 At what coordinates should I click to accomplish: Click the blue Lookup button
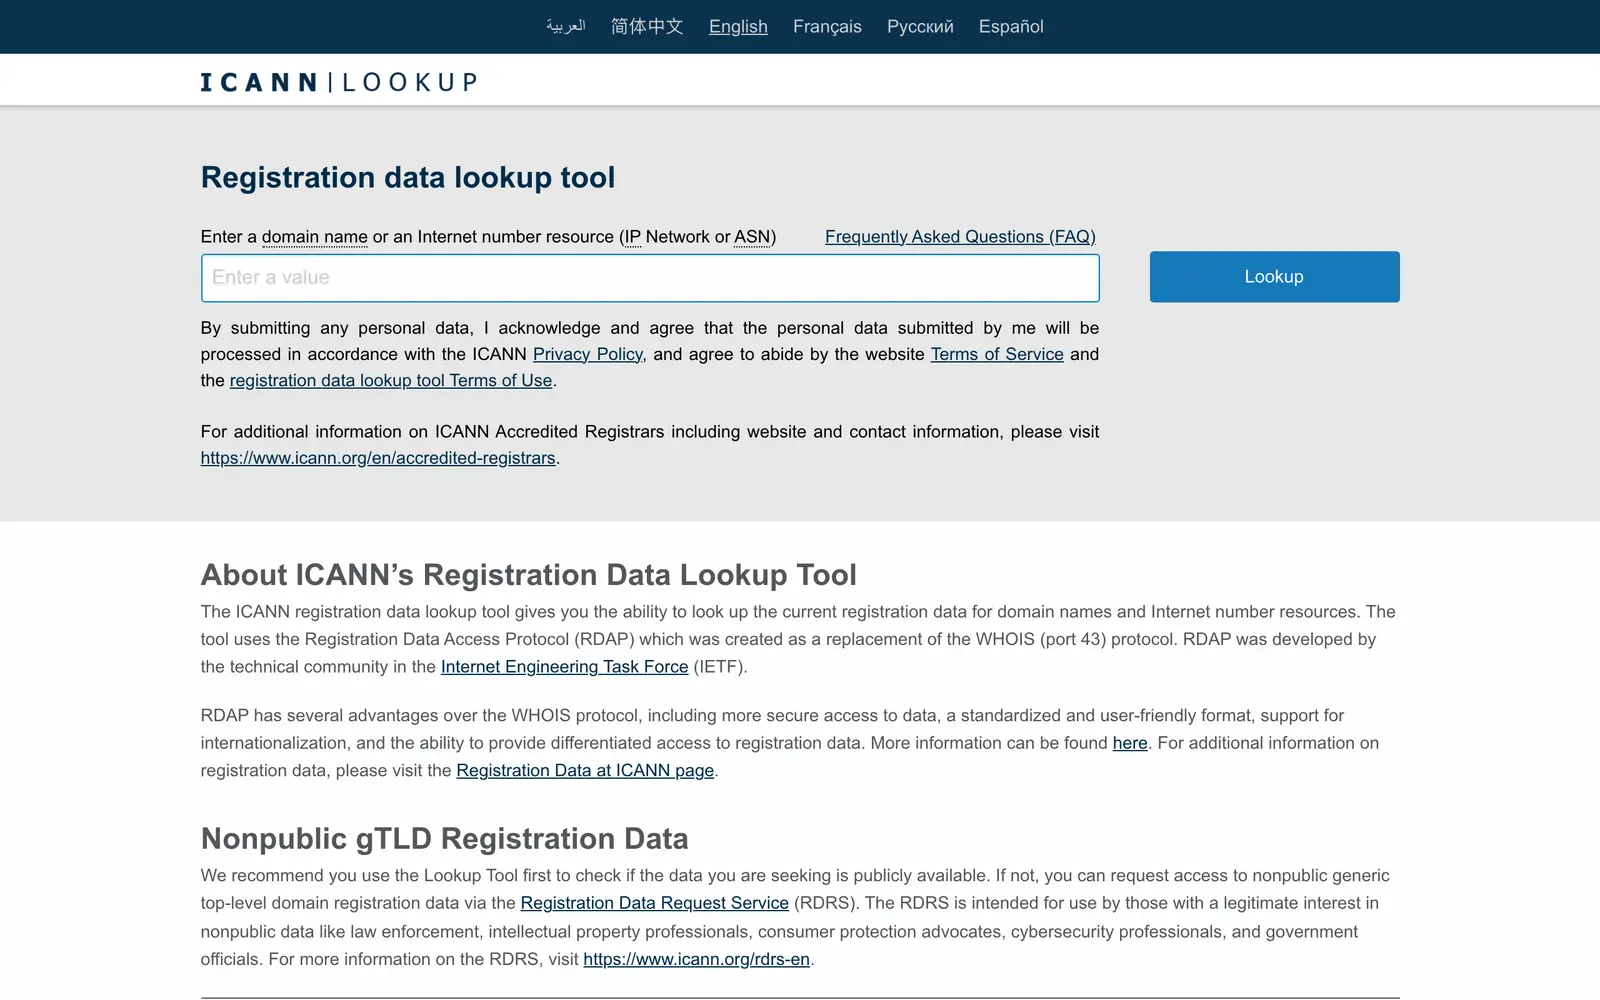click(1274, 277)
